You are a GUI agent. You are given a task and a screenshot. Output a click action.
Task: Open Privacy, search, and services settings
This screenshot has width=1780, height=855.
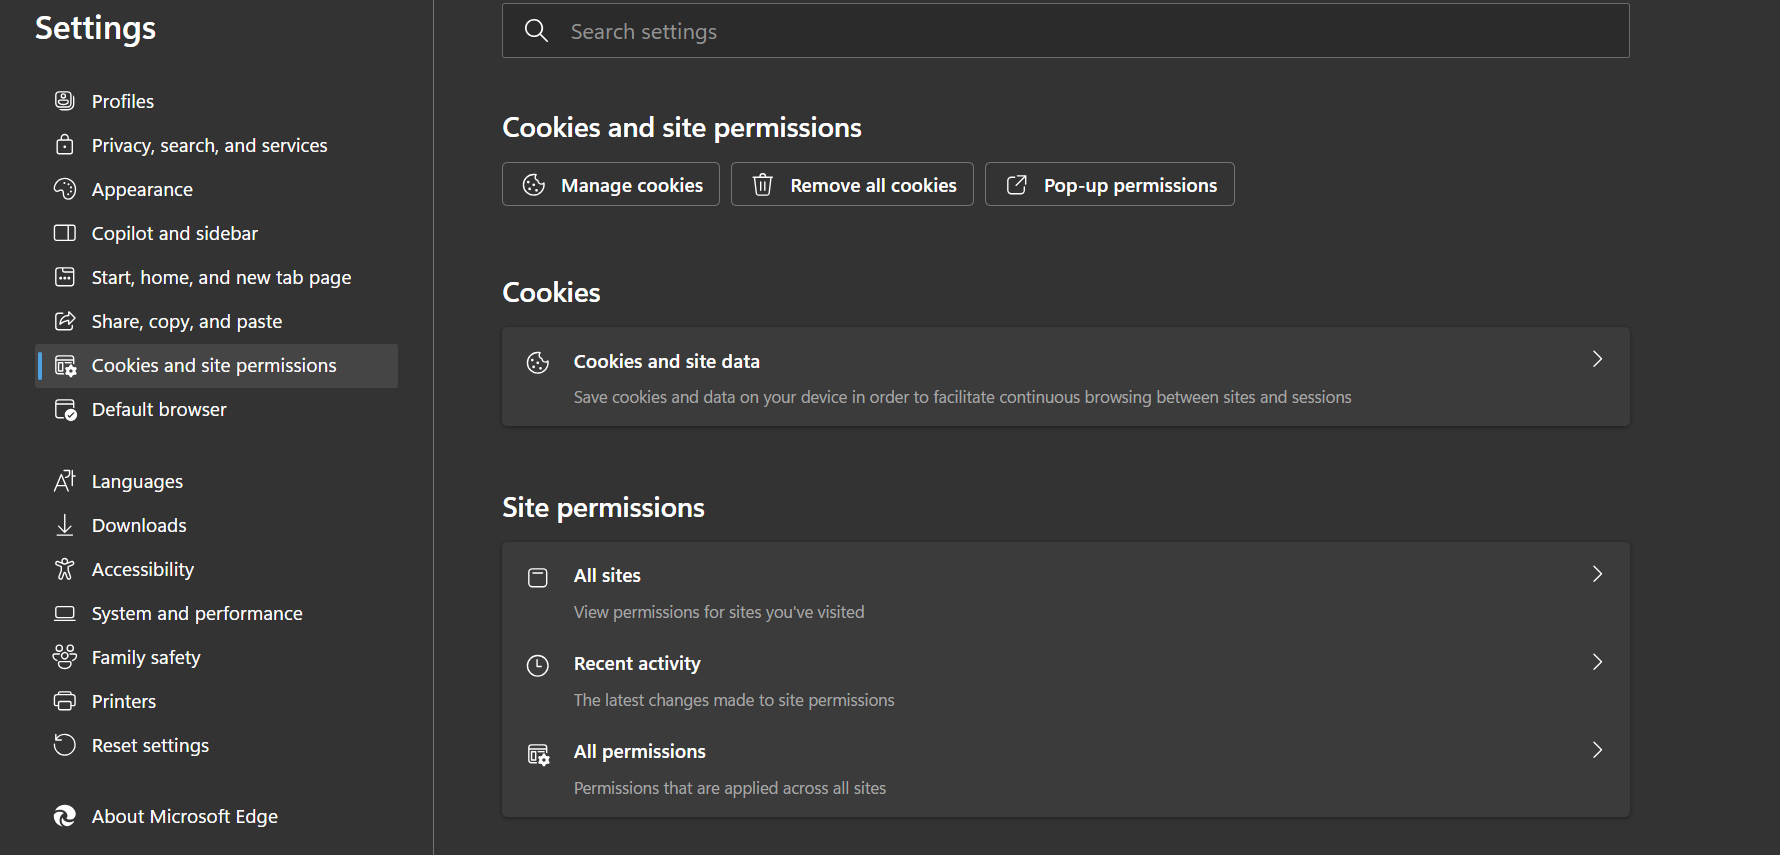coord(209,145)
